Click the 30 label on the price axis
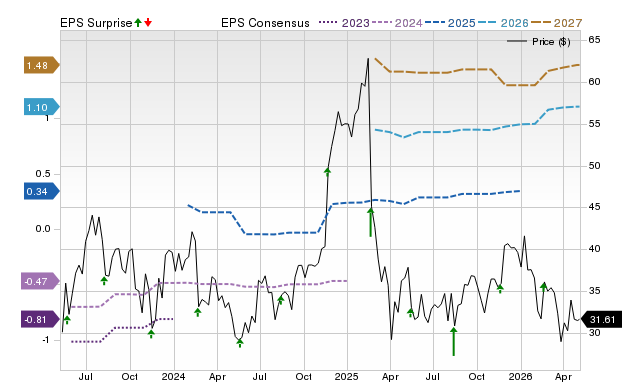 pos(594,333)
